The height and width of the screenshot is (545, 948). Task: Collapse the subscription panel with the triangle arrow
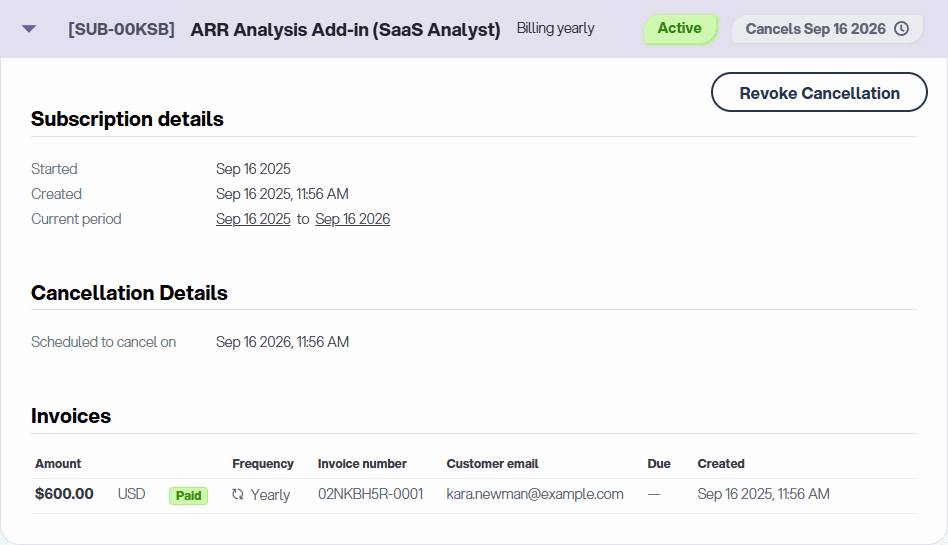point(29,29)
